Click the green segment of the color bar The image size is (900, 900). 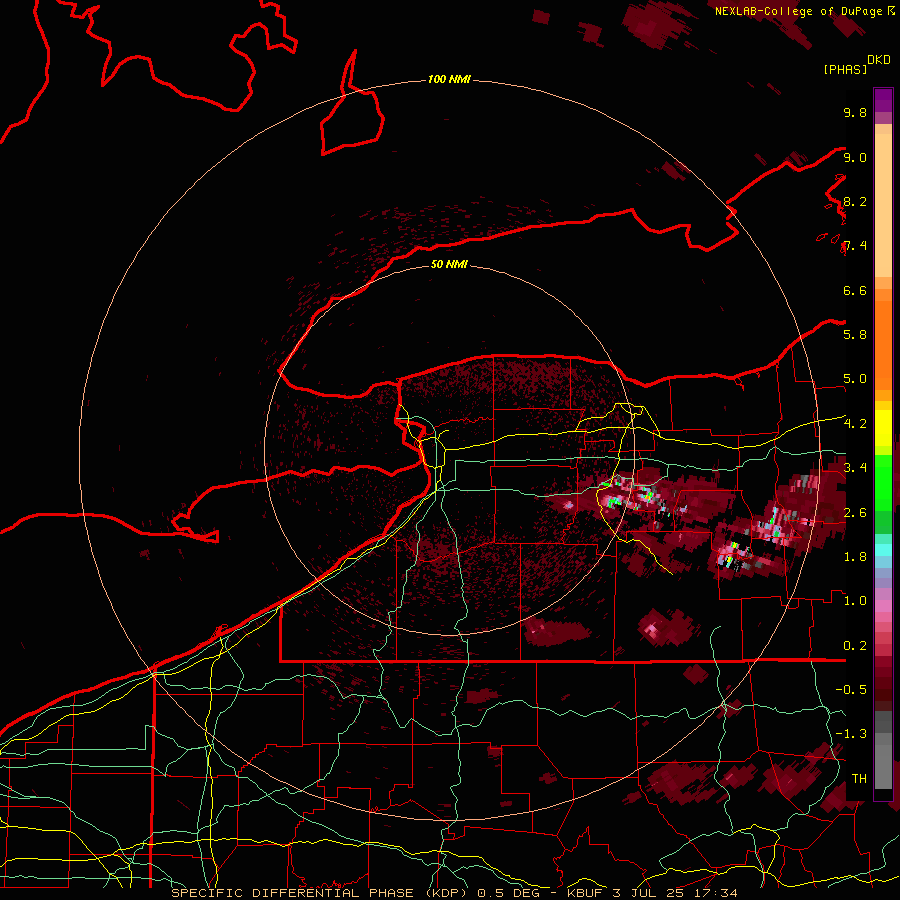(x=883, y=483)
